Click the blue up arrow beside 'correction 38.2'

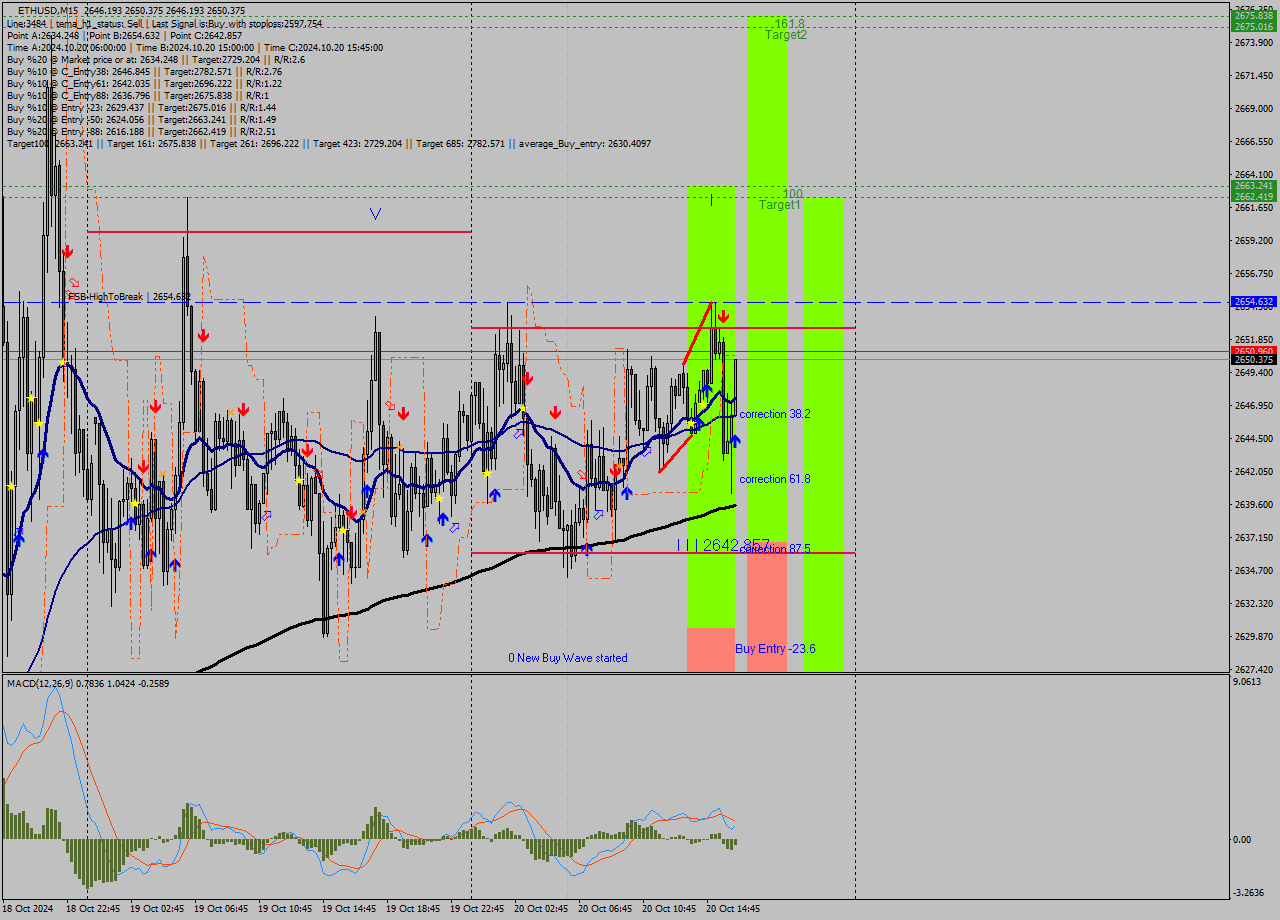coord(735,440)
